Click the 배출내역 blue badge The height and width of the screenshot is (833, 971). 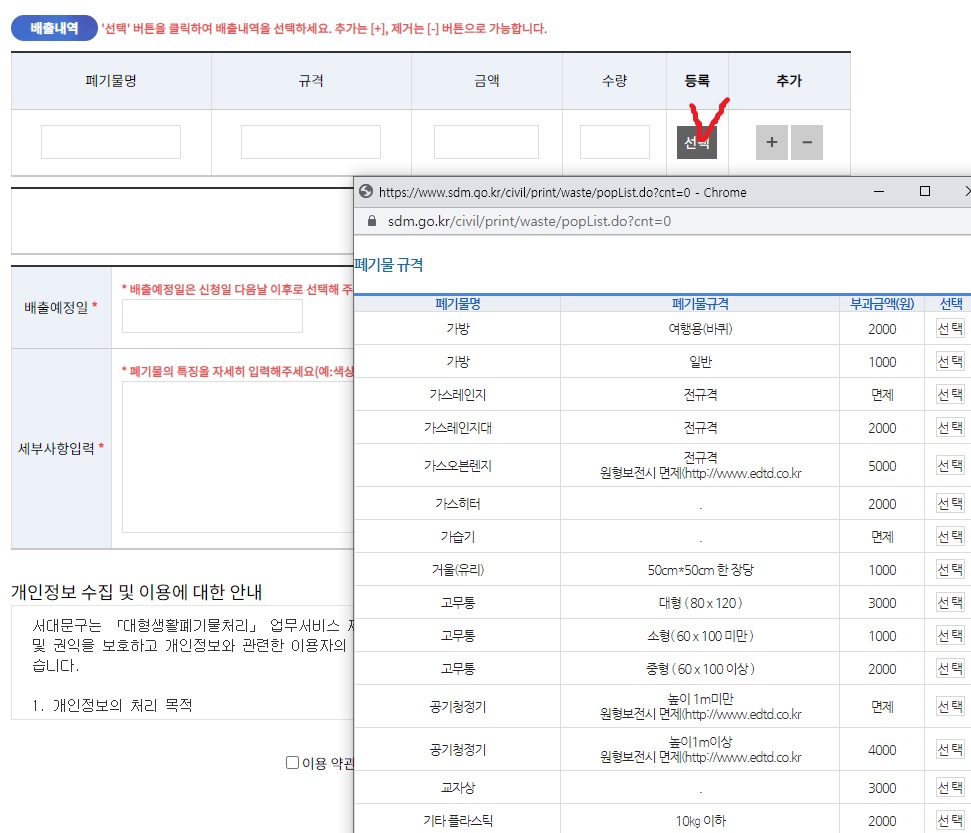tap(54, 28)
